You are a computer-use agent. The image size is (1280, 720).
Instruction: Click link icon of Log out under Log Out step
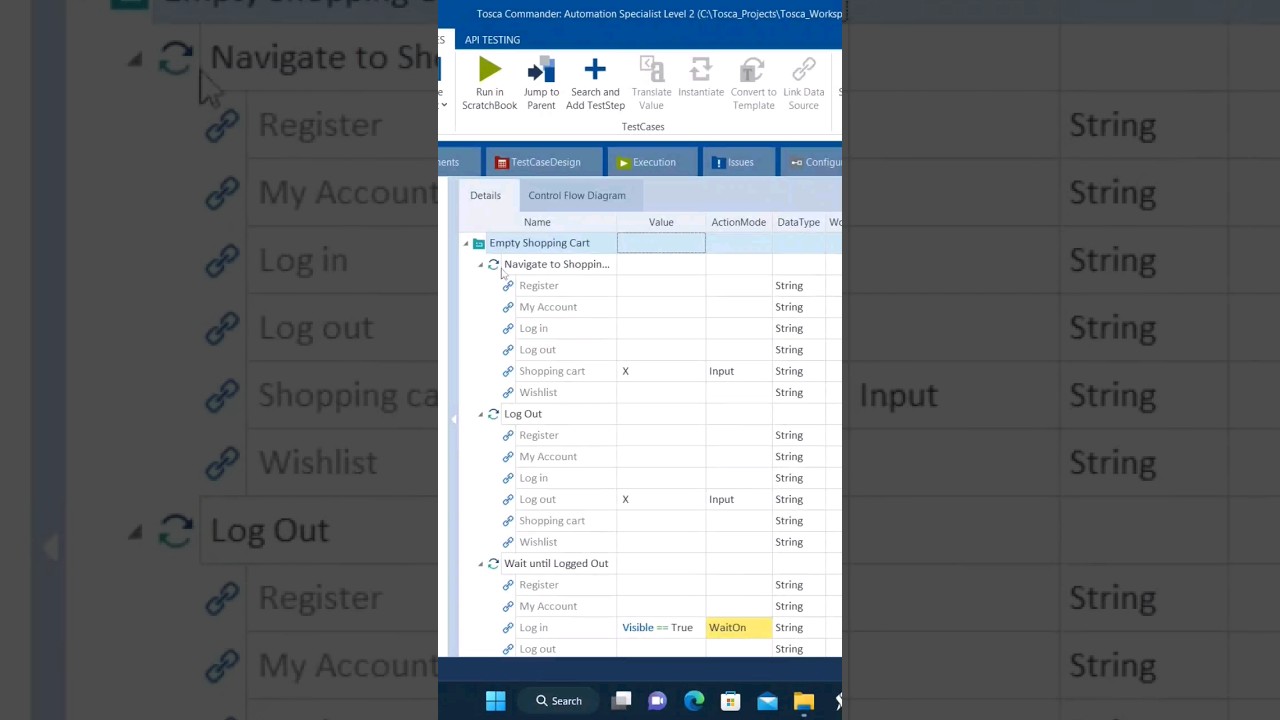508,499
